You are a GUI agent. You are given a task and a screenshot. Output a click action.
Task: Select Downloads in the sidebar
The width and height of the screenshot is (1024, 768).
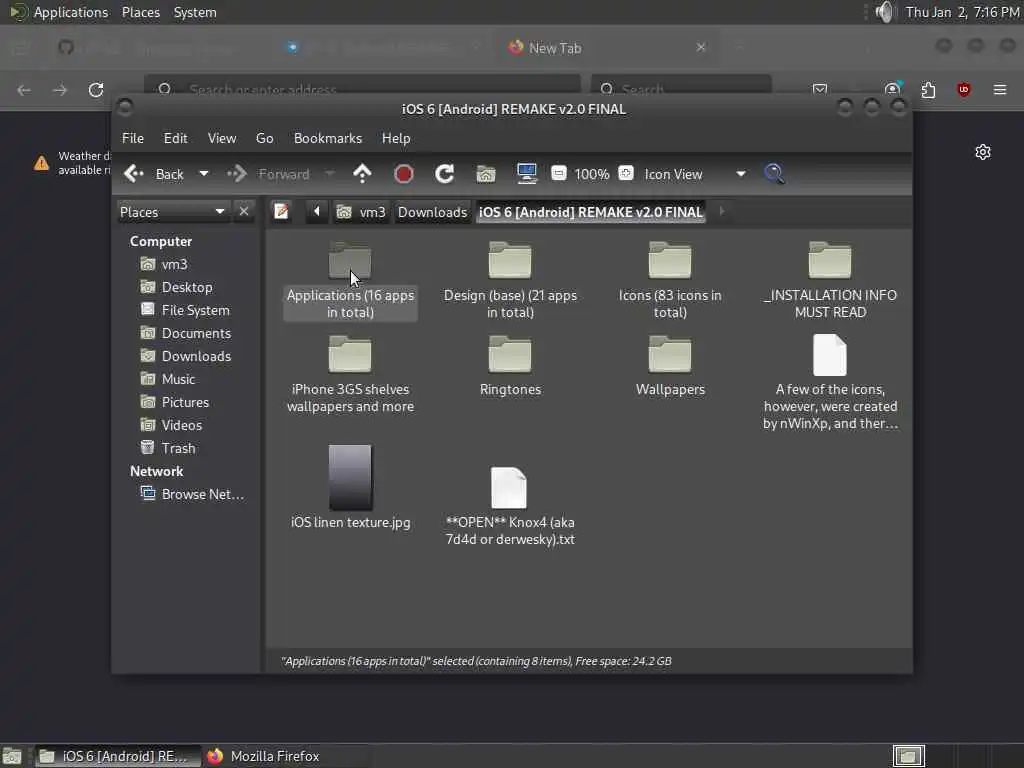click(186, 356)
